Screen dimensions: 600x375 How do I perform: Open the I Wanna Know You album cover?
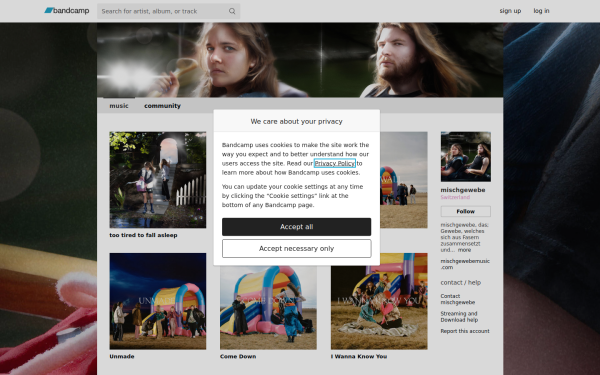click(379, 301)
